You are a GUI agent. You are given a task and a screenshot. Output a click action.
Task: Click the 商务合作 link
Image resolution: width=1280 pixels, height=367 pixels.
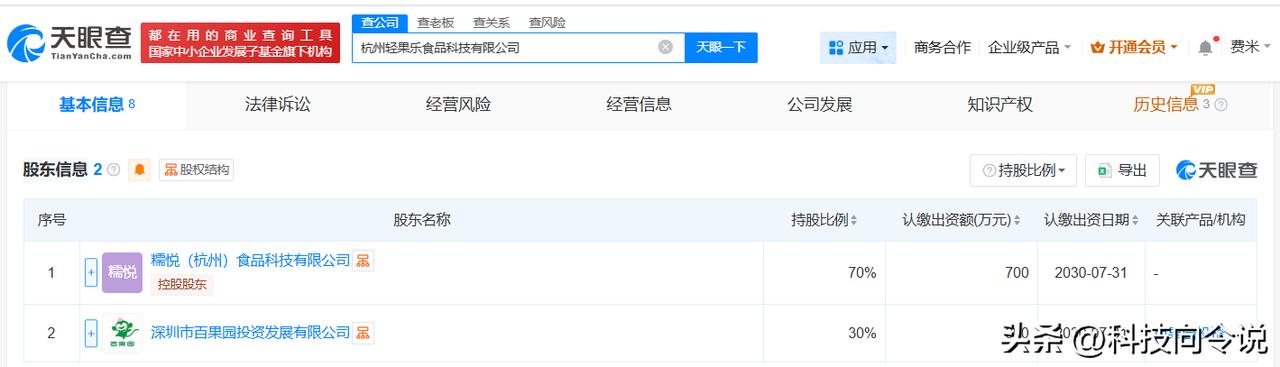pyautogui.click(x=942, y=47)
